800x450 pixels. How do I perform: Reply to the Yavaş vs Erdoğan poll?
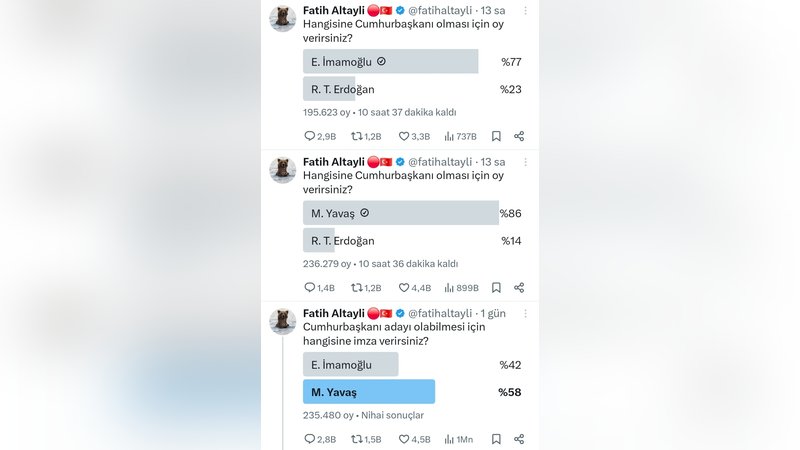coord(309,287)
